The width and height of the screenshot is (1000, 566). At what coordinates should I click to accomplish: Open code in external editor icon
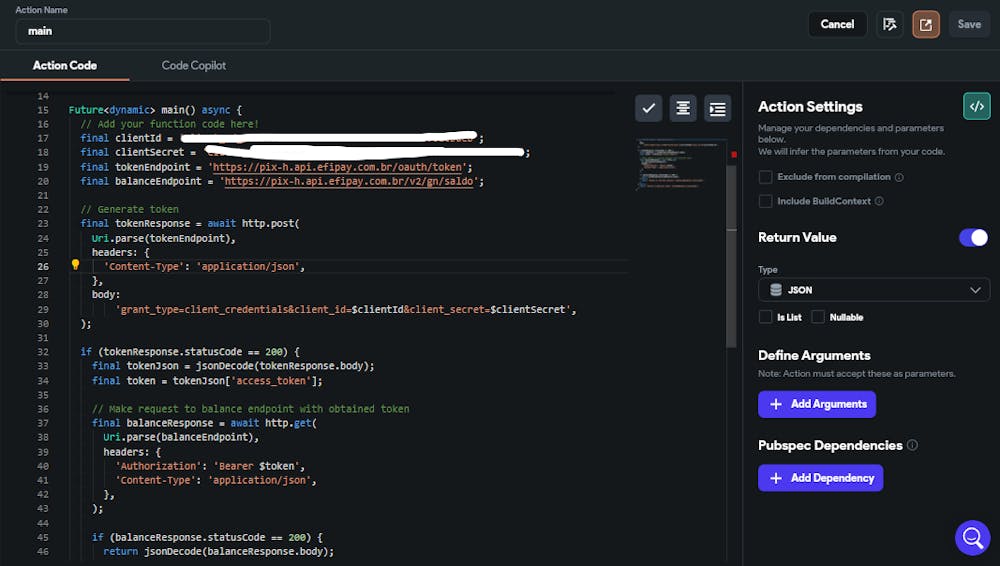click(926, 24)
